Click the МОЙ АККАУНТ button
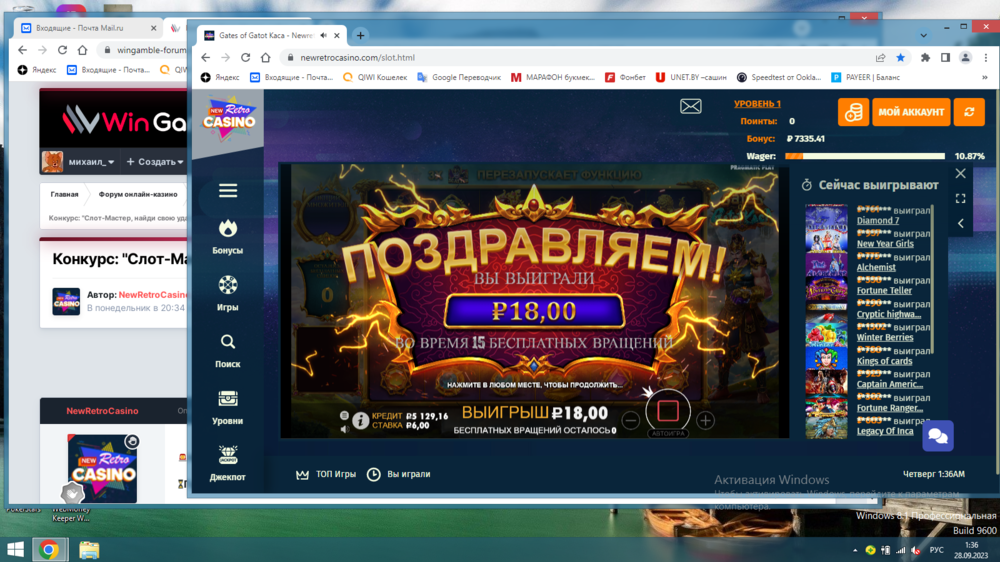 [910, 112]
